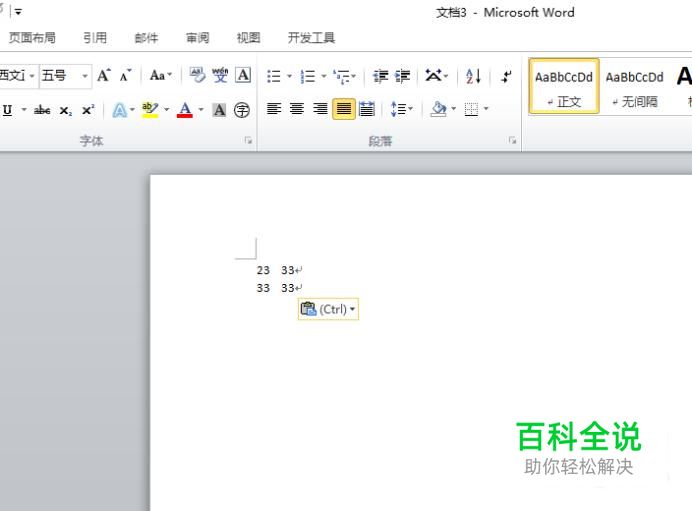
Task: Toggle Character Shading icon
Action: 219,110
